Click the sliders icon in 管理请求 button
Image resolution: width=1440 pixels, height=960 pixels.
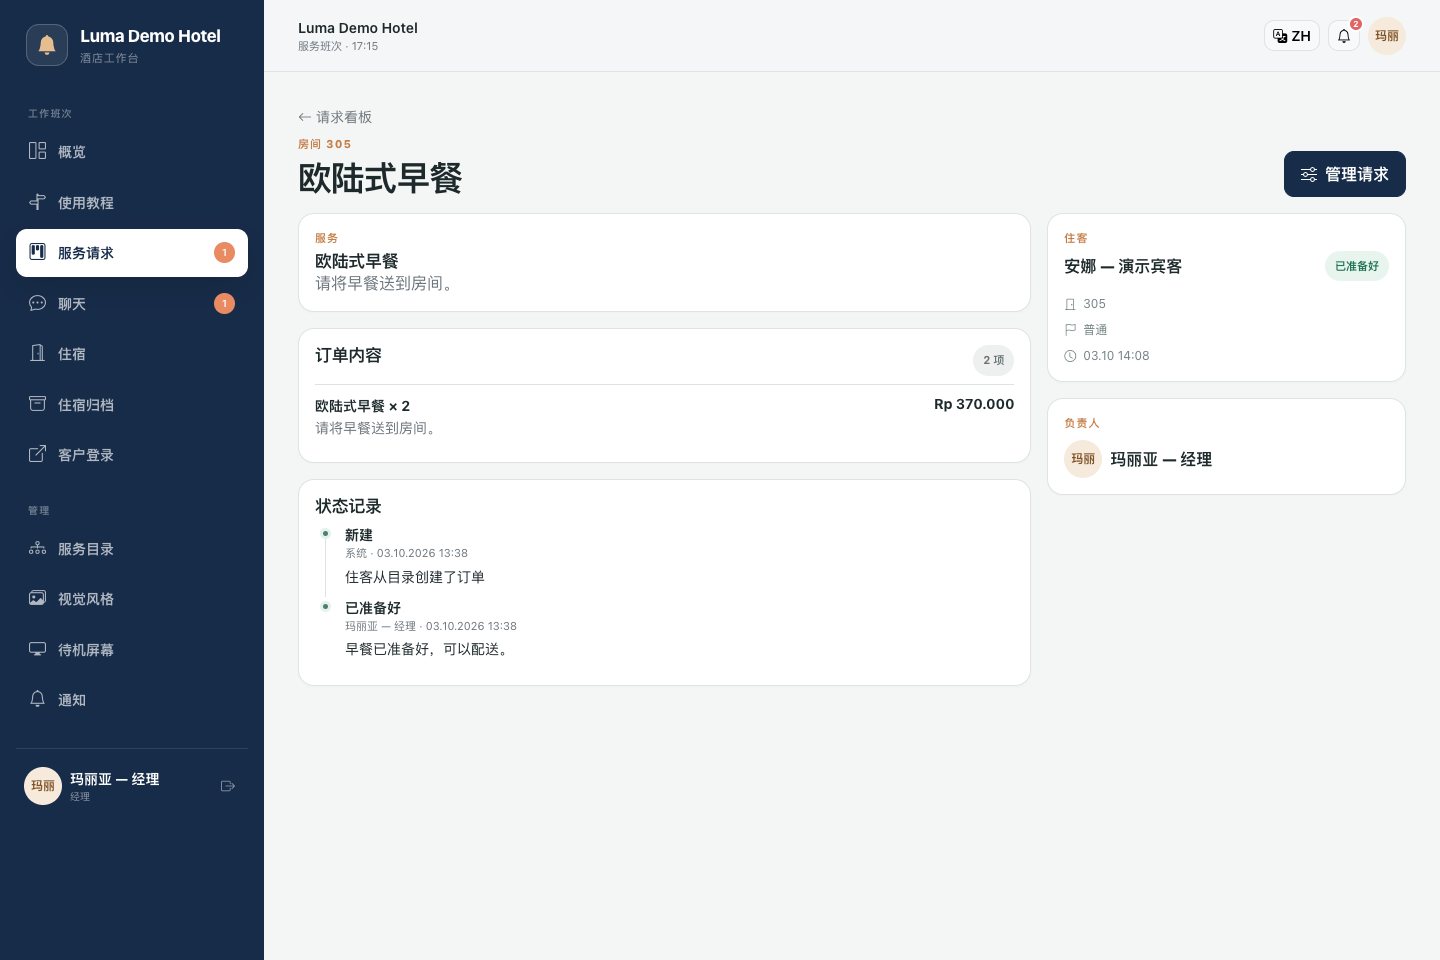coord(1309,175)
